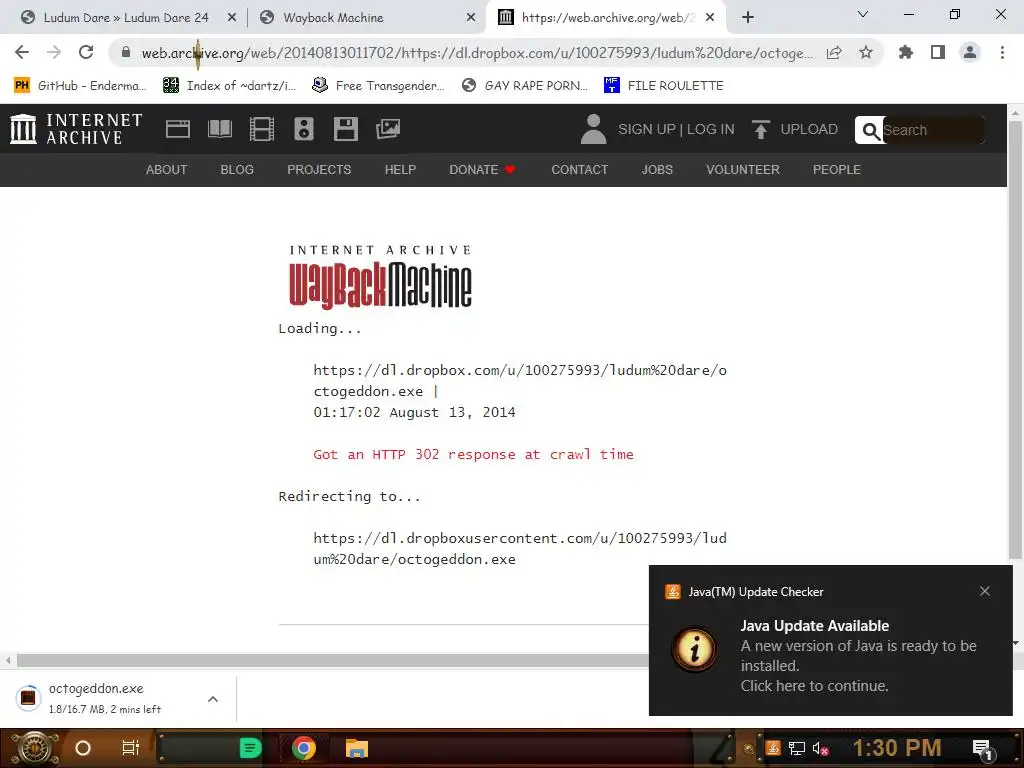Click the vertical page scrollbar

tap(1015, 340)
